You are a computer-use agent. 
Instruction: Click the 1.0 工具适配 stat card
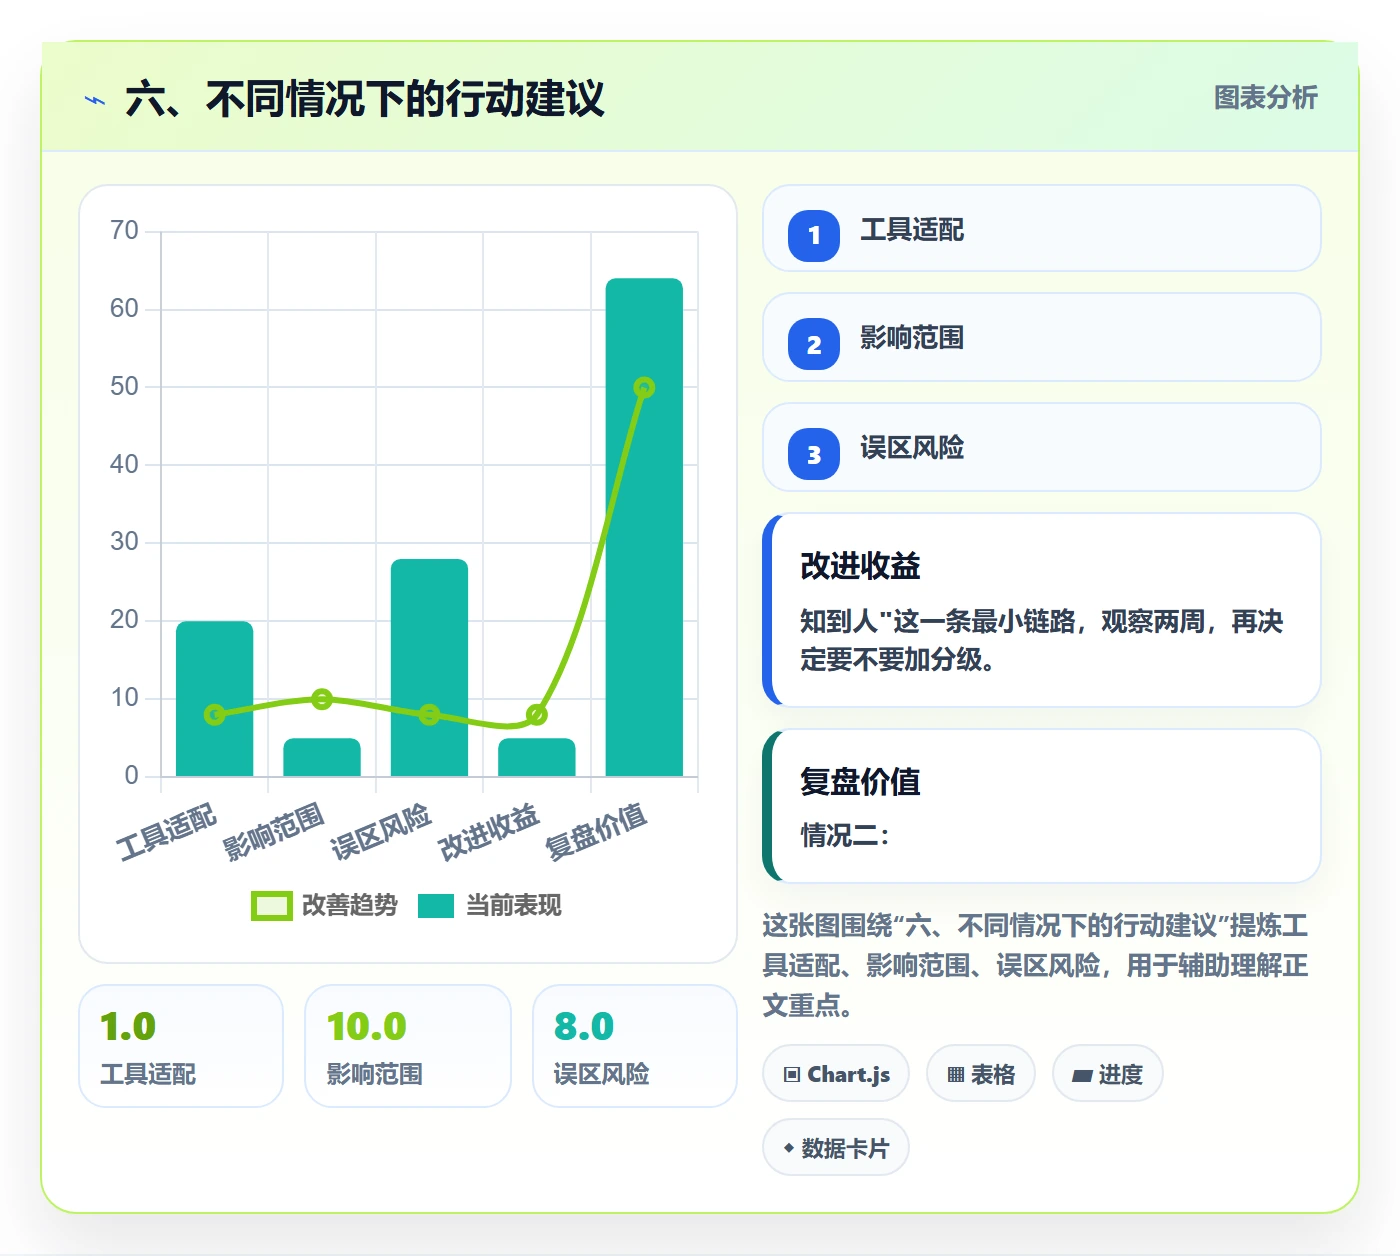click(181, 1046)
